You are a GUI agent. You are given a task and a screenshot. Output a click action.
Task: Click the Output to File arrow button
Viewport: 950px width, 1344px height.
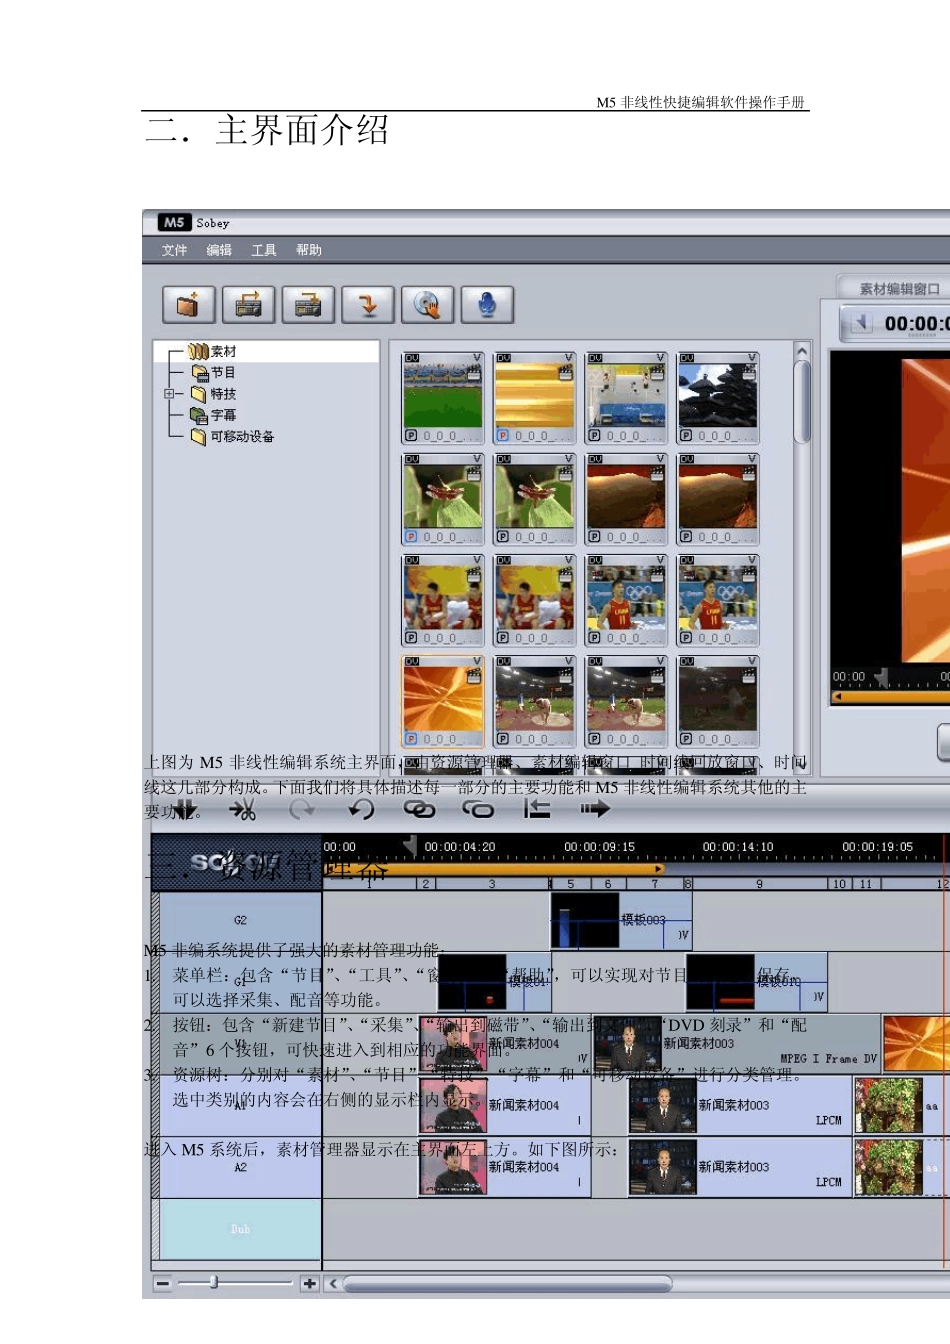pyautogui.click(x=368, y=304)
